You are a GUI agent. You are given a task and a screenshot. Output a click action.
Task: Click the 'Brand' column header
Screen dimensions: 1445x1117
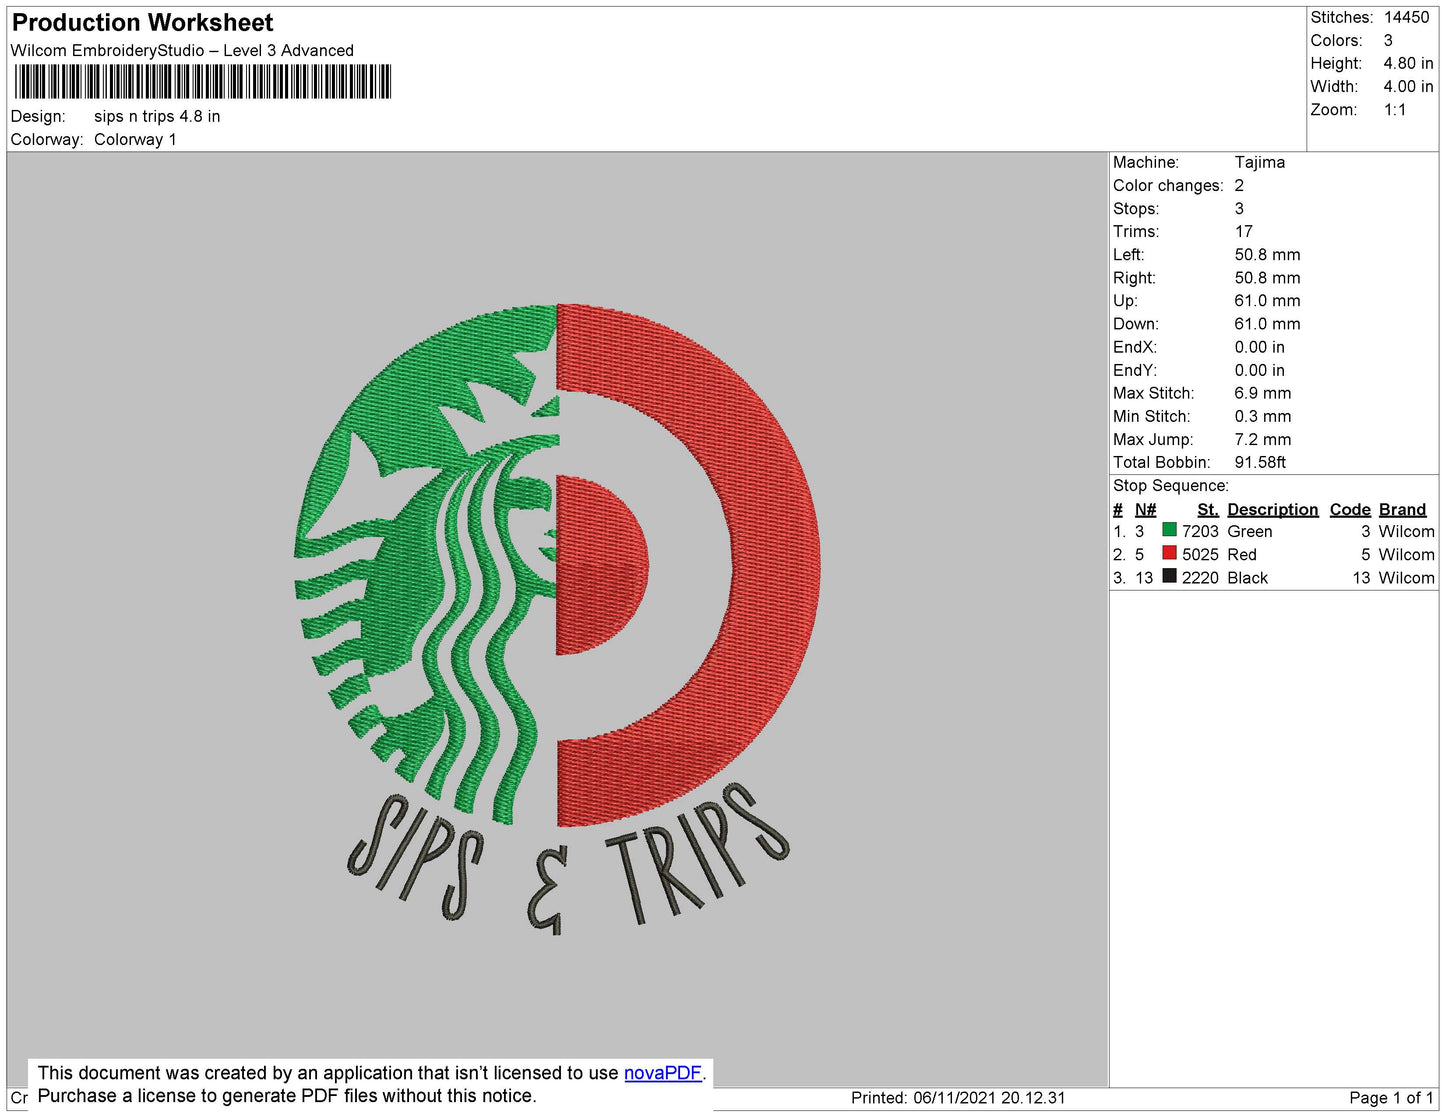pos(1402,510)
